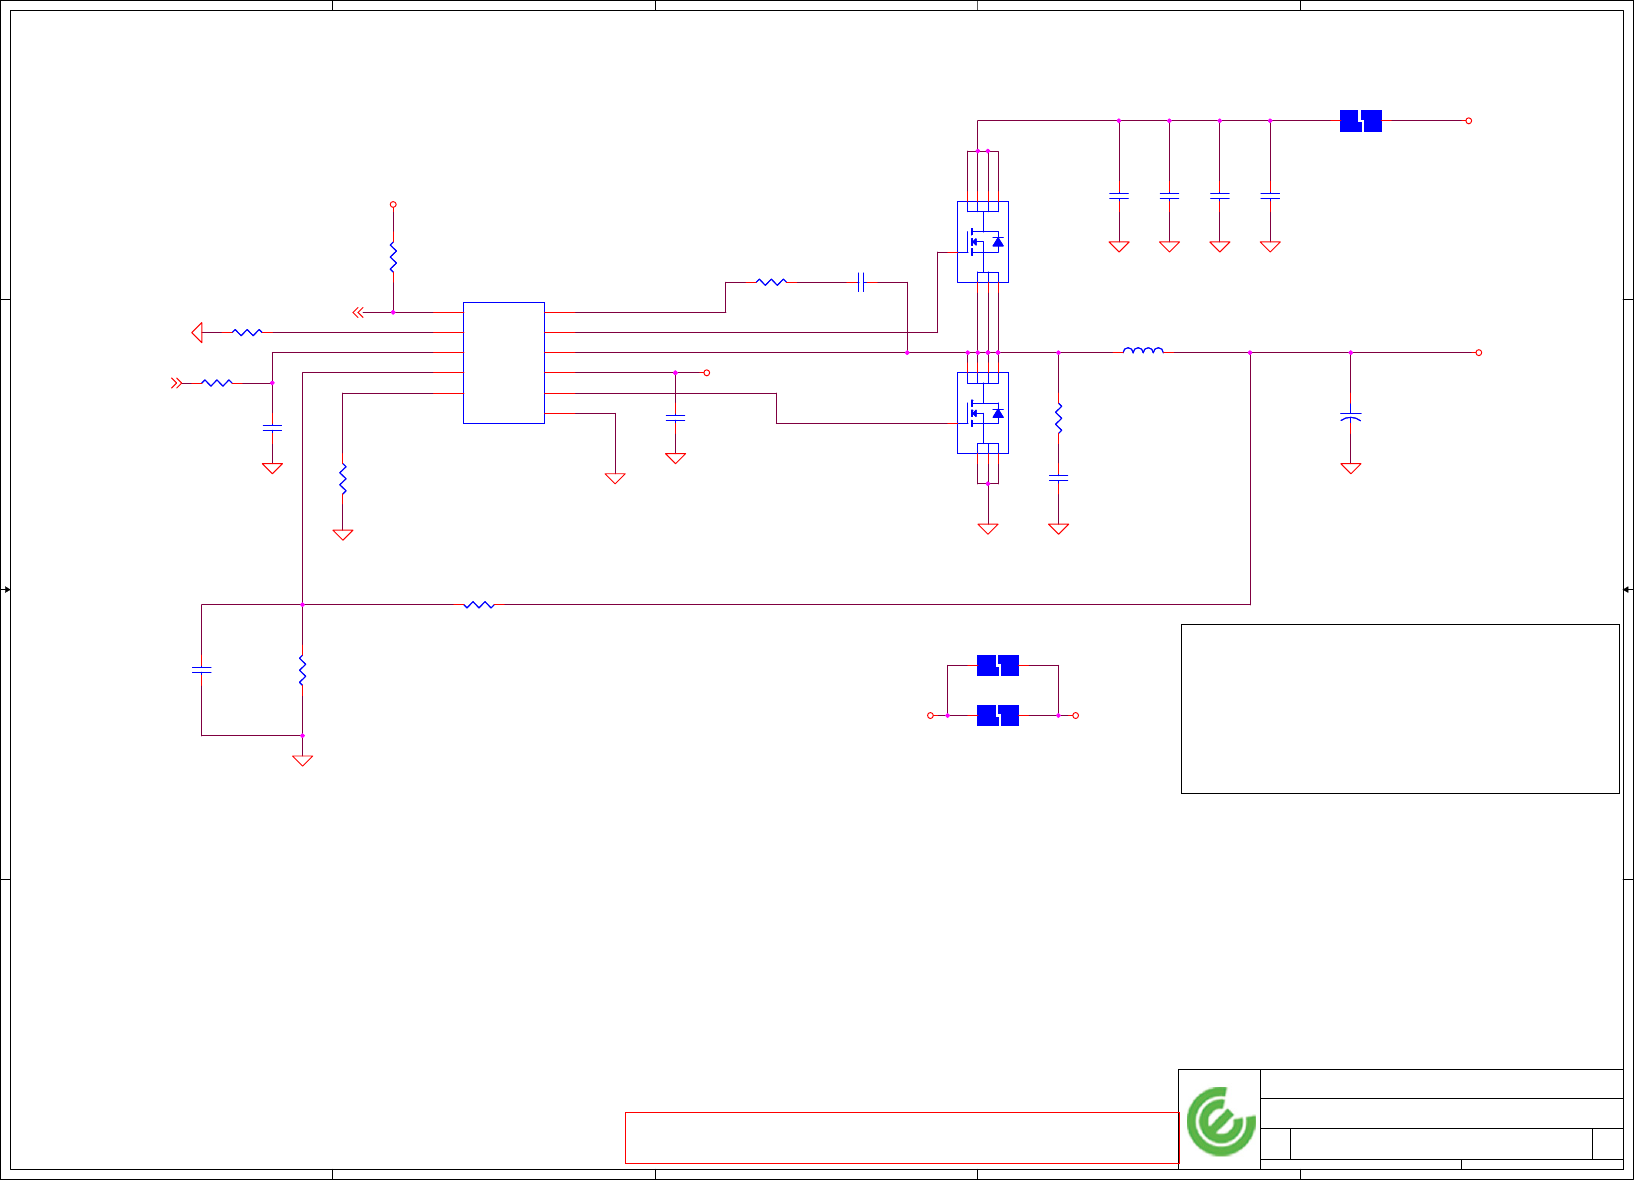Click ground symbol under polarized output capacitor

(1350, 468)
